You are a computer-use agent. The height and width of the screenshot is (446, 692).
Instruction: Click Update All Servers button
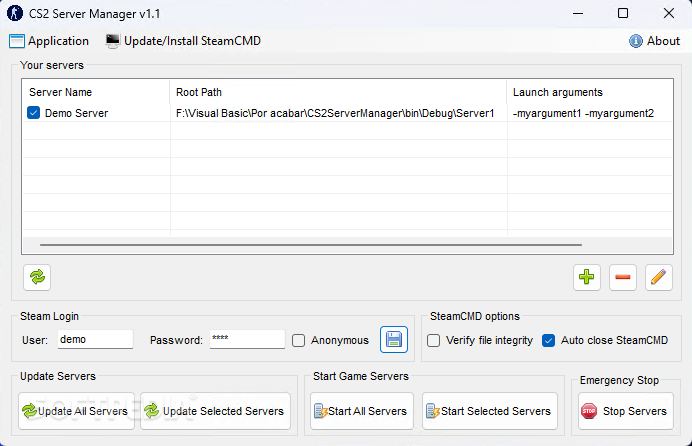point(76,411)
